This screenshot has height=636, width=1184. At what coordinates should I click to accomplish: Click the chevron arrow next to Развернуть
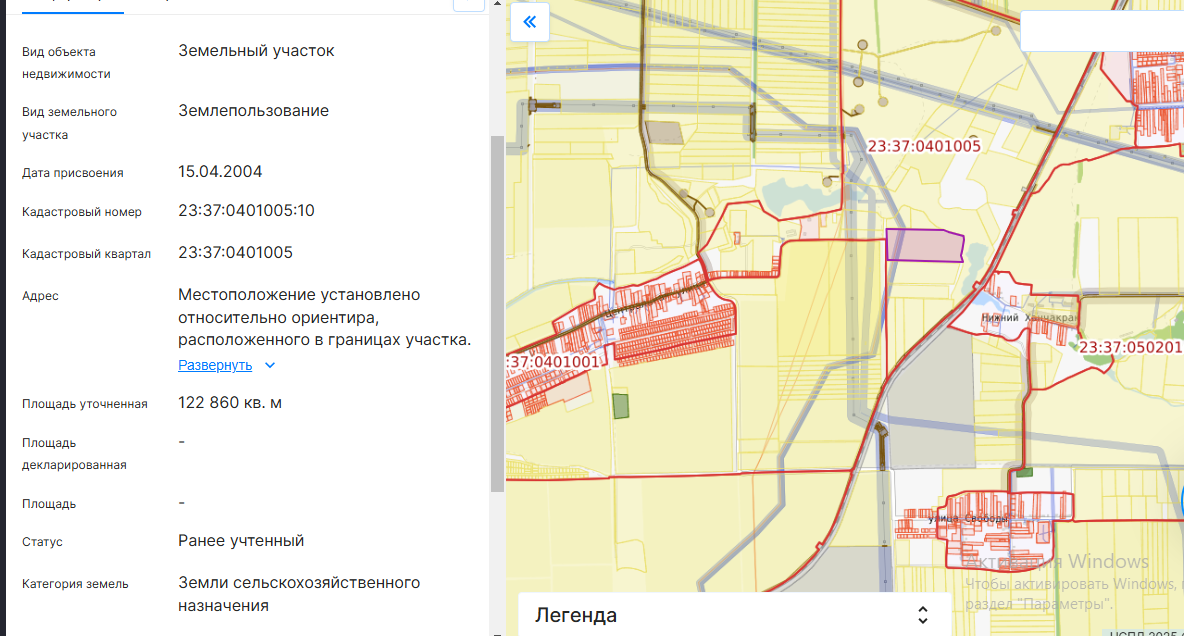pyautogui.click(x=270, y=366)
